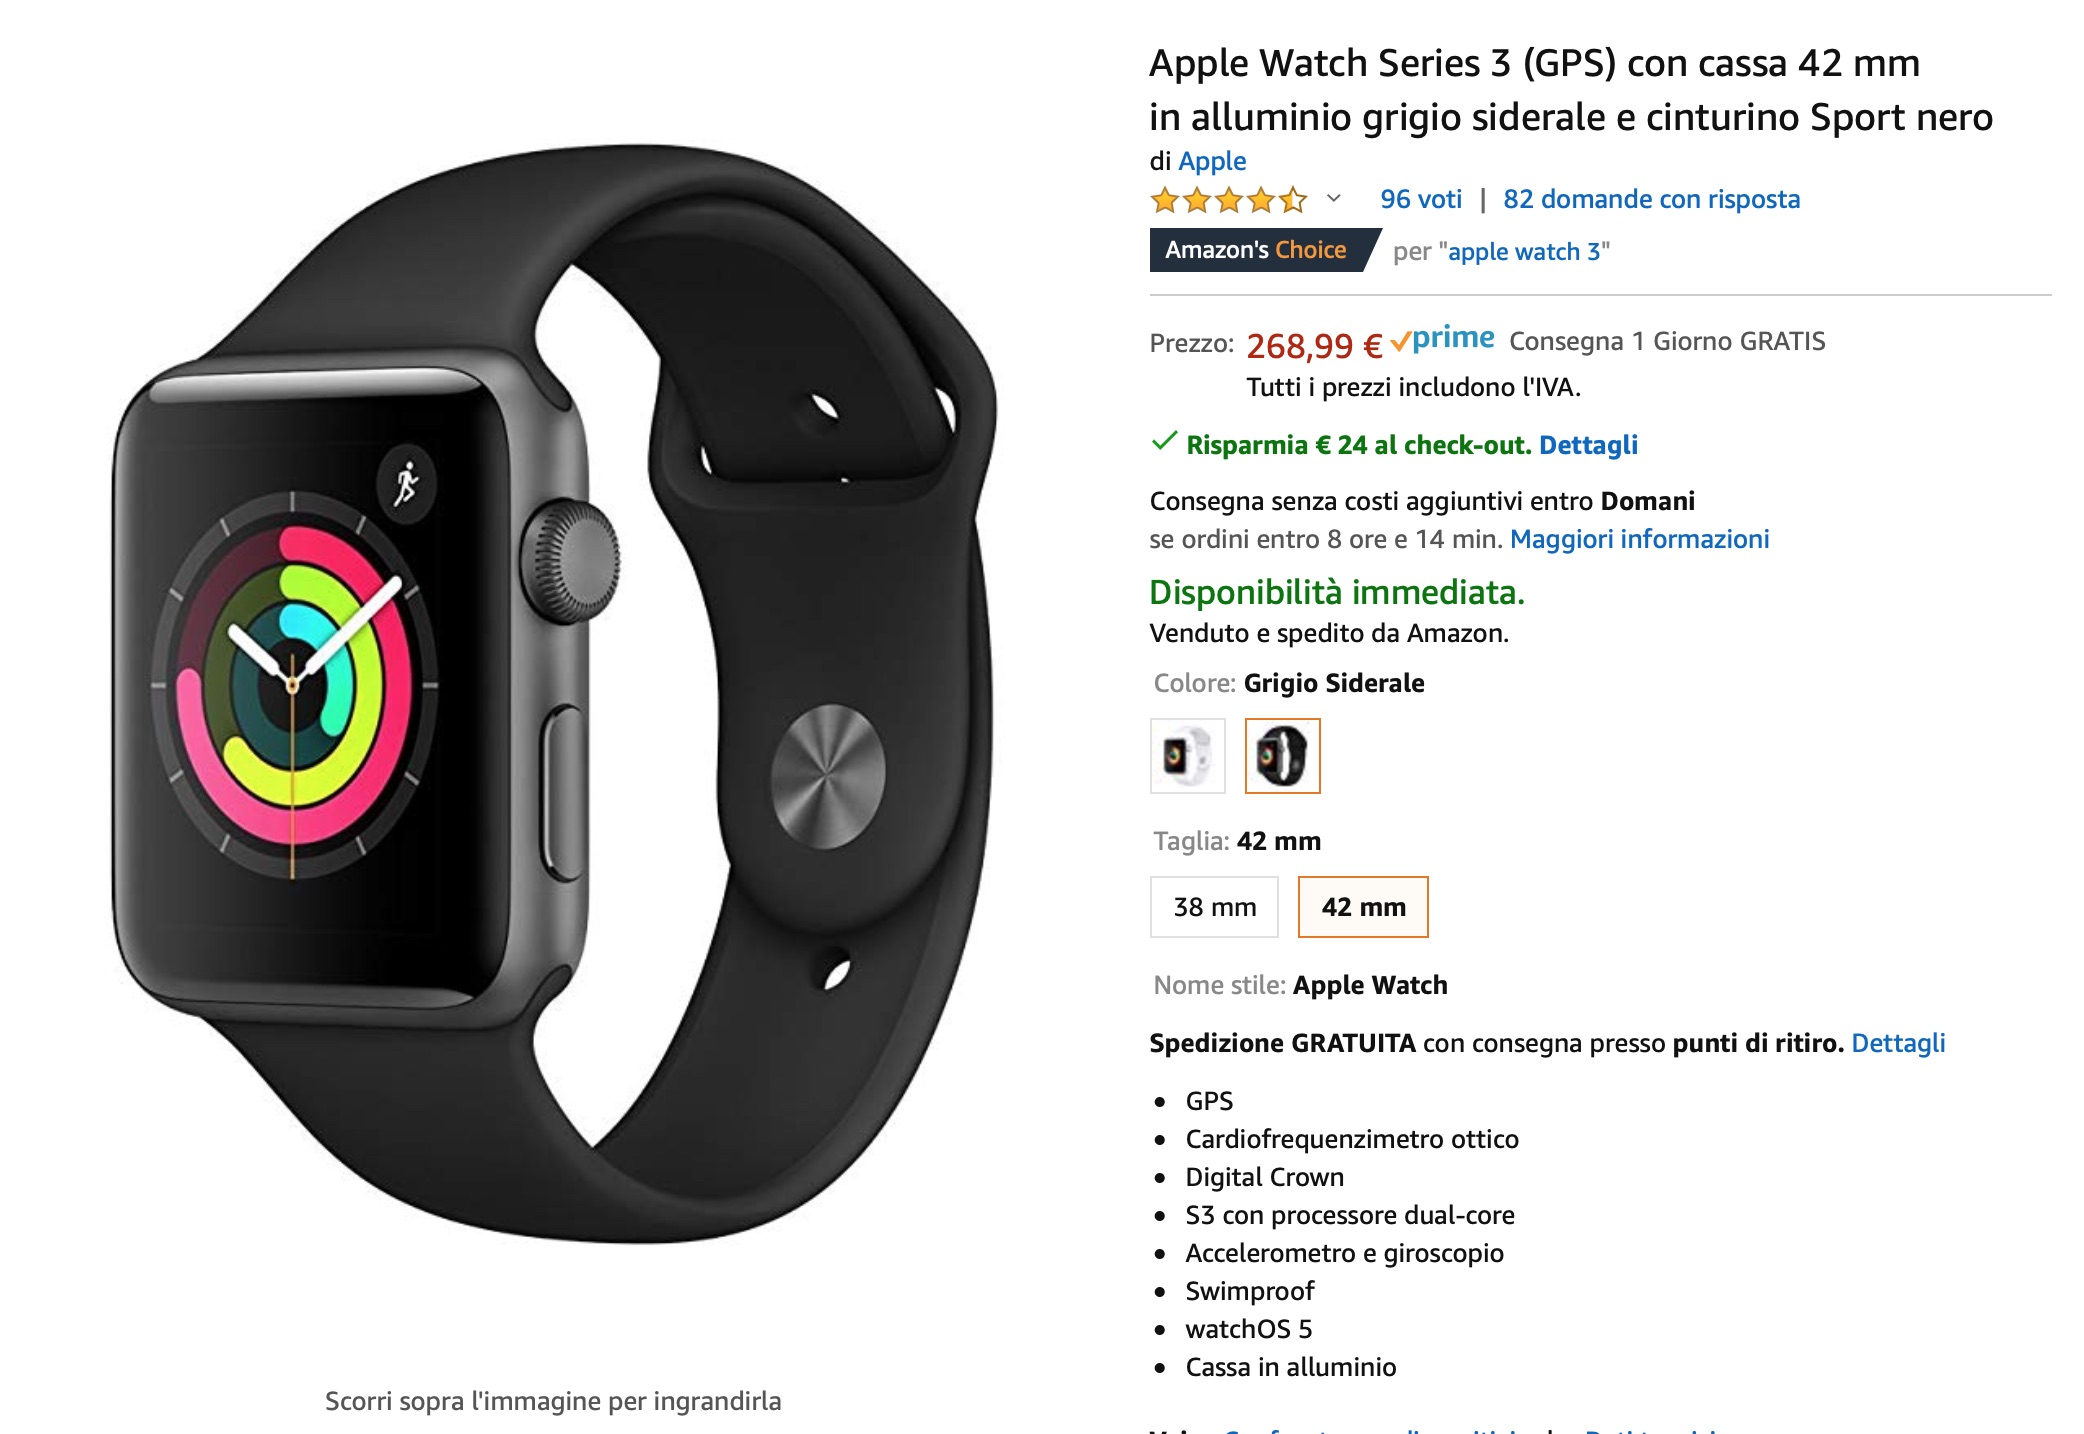Click the Apple brand link

tap(1212, 161)
